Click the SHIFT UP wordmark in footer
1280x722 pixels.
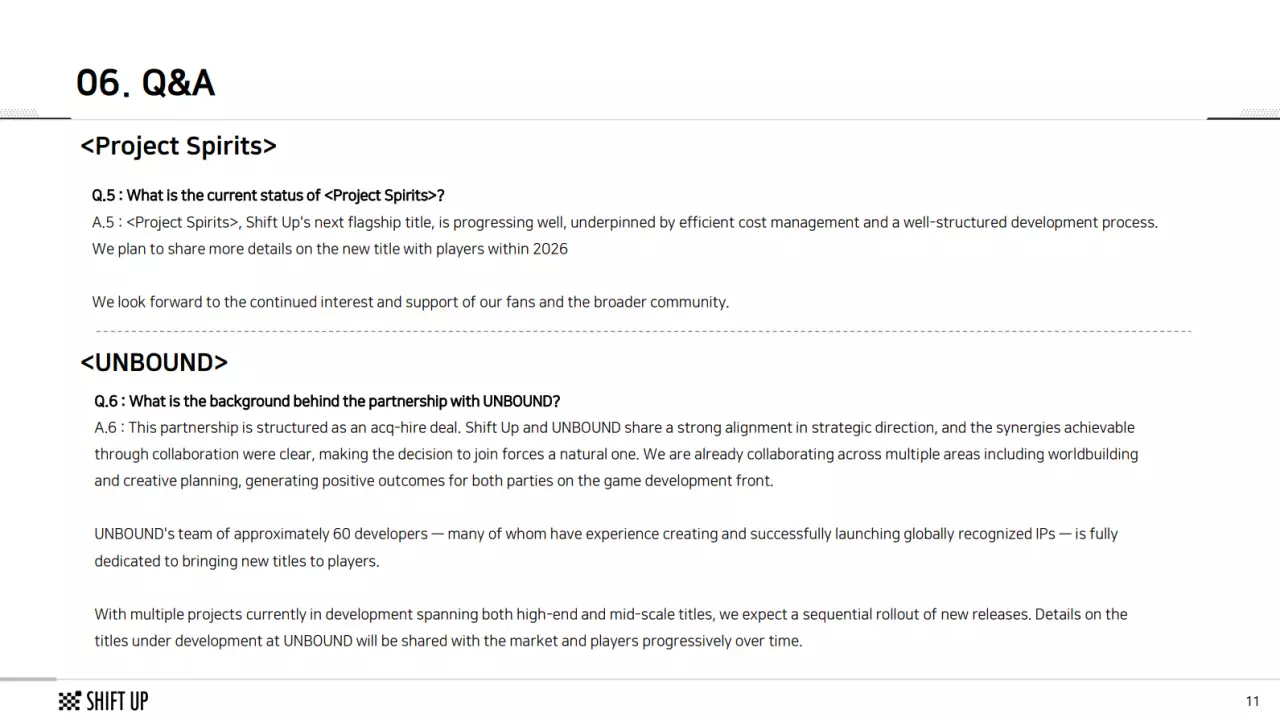[117, 701]
